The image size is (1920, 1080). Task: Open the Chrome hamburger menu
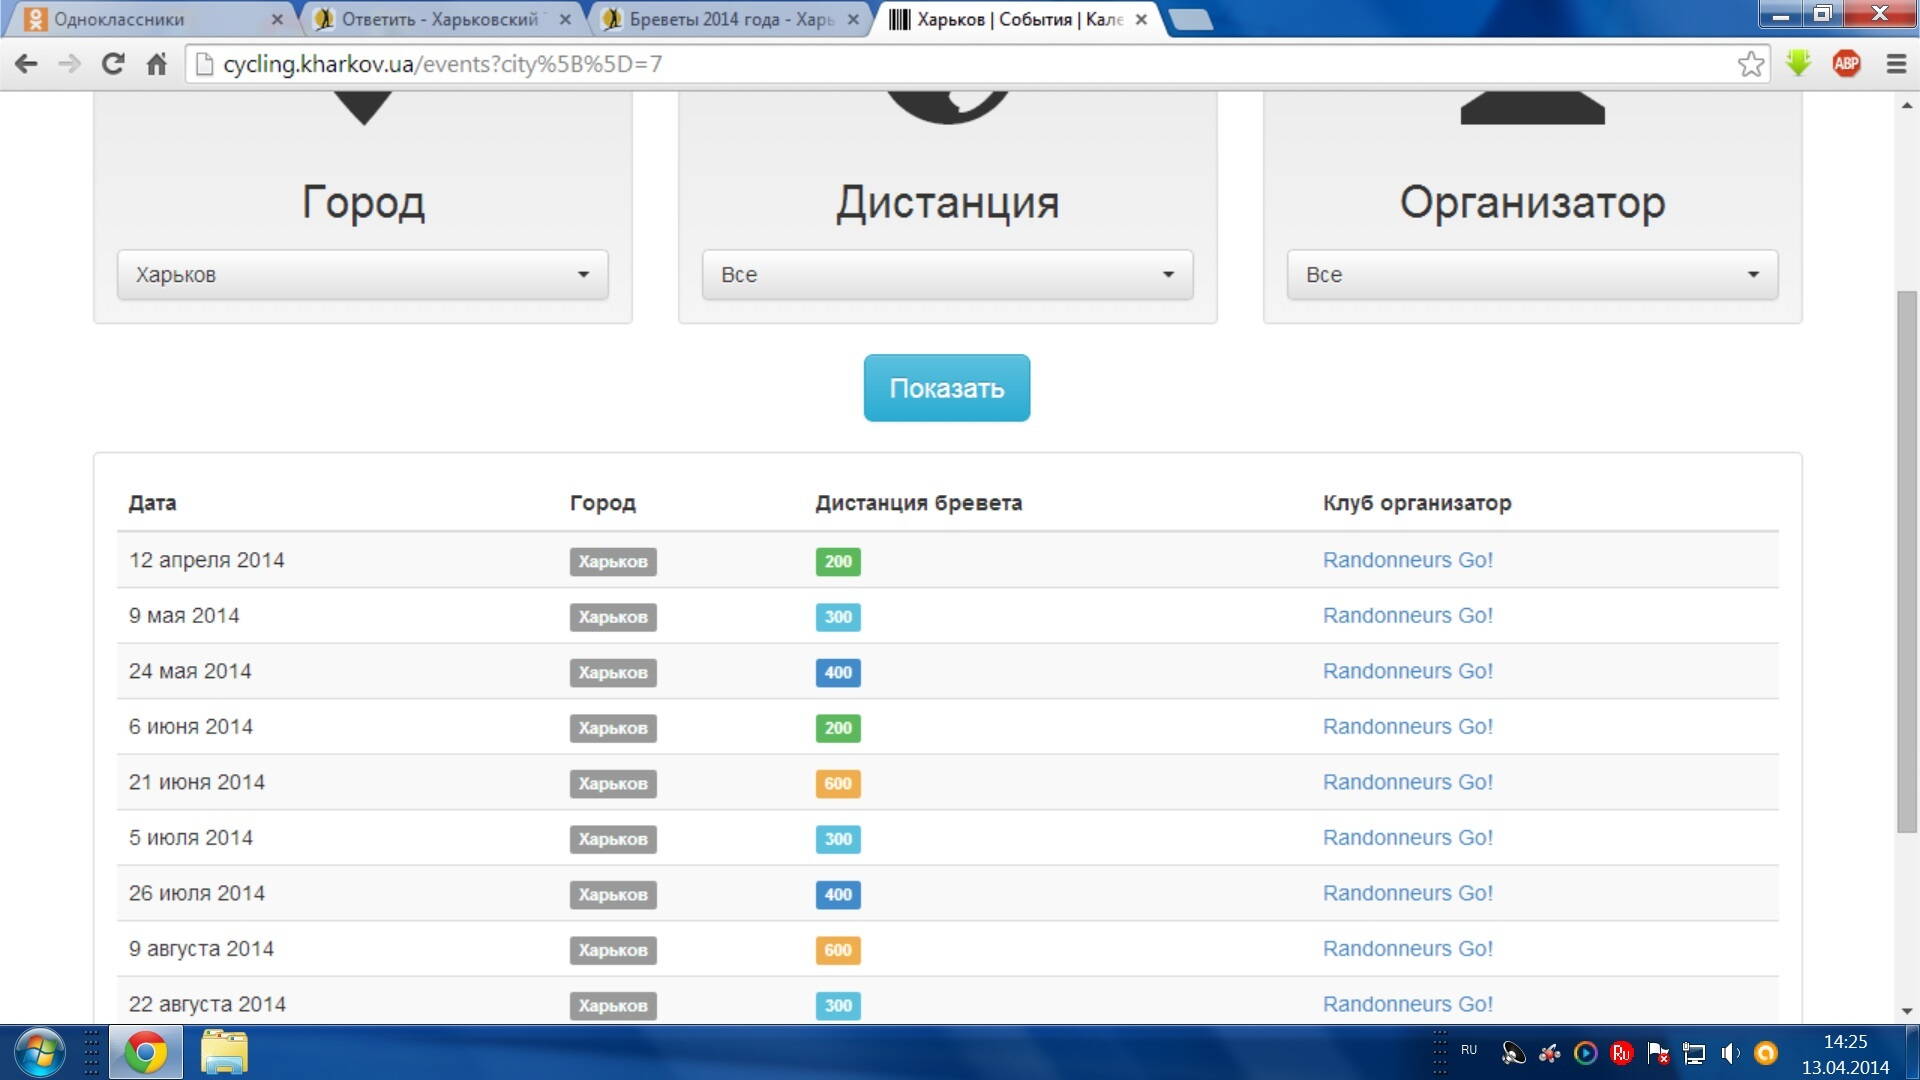click(x=1896, y=64)
